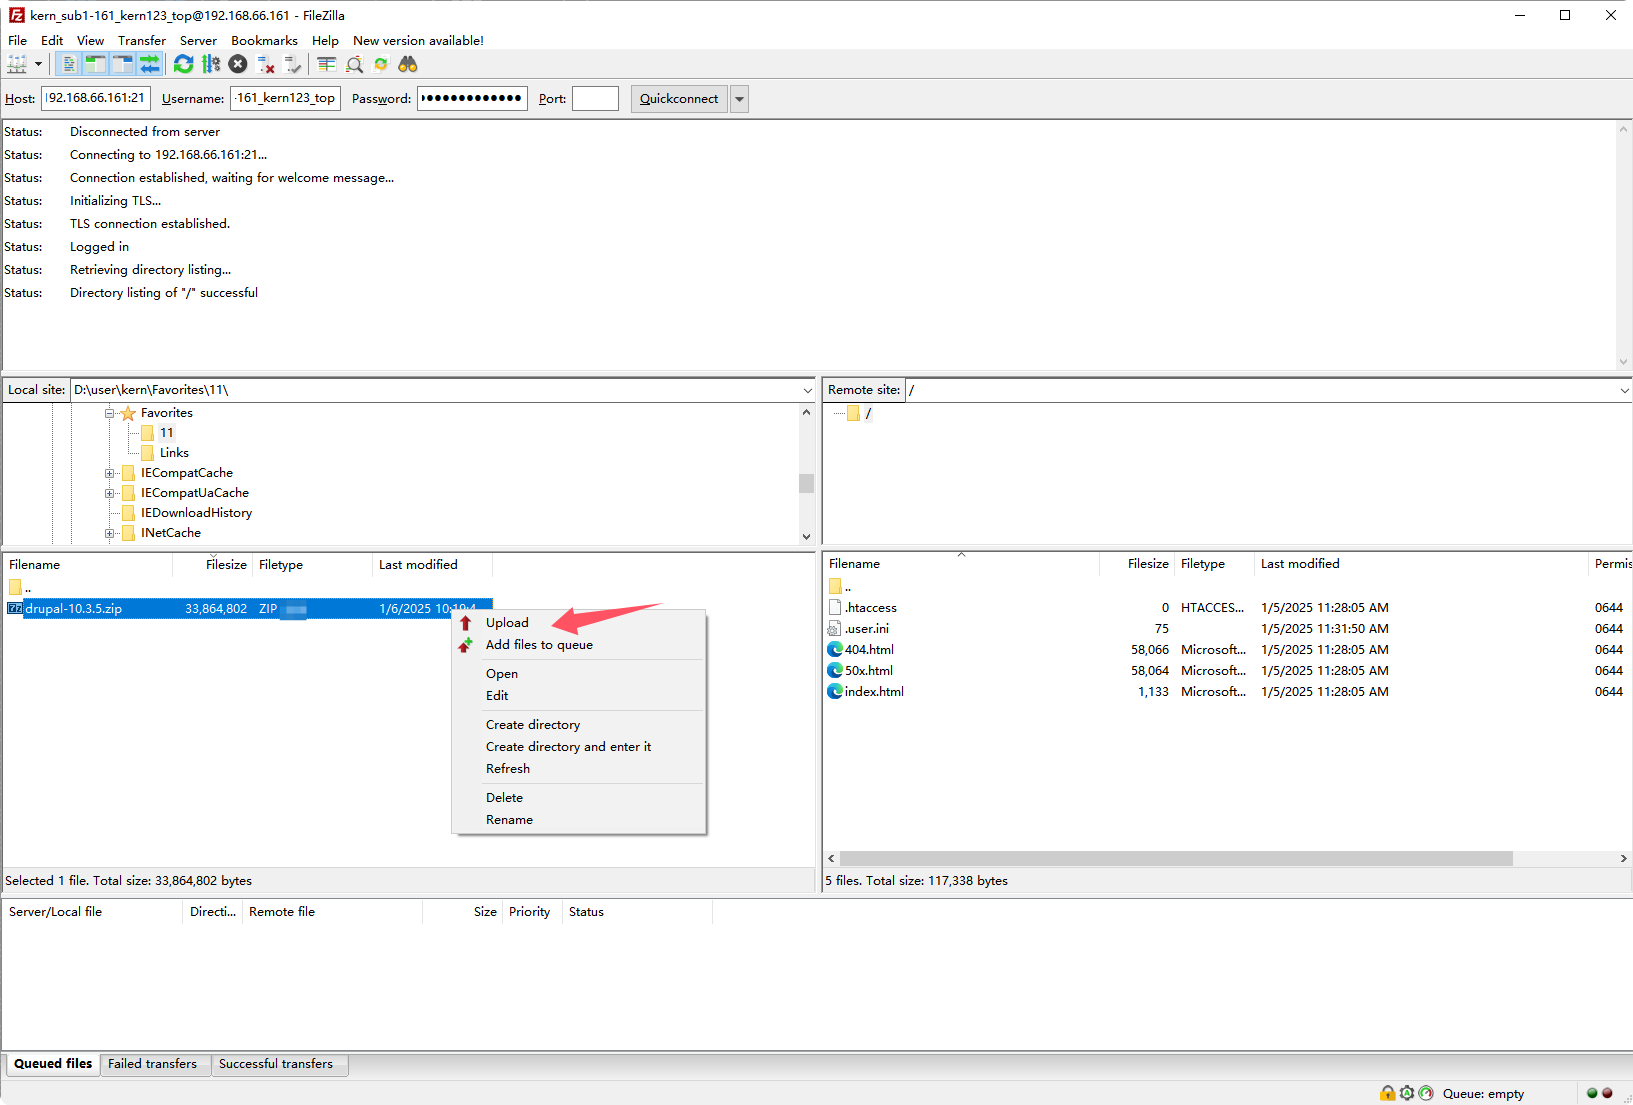Viewport: 1633px width, 1105px height.
Task: Click the remote pane horizontal scrollbar
Action: (x=1175, y=859)
